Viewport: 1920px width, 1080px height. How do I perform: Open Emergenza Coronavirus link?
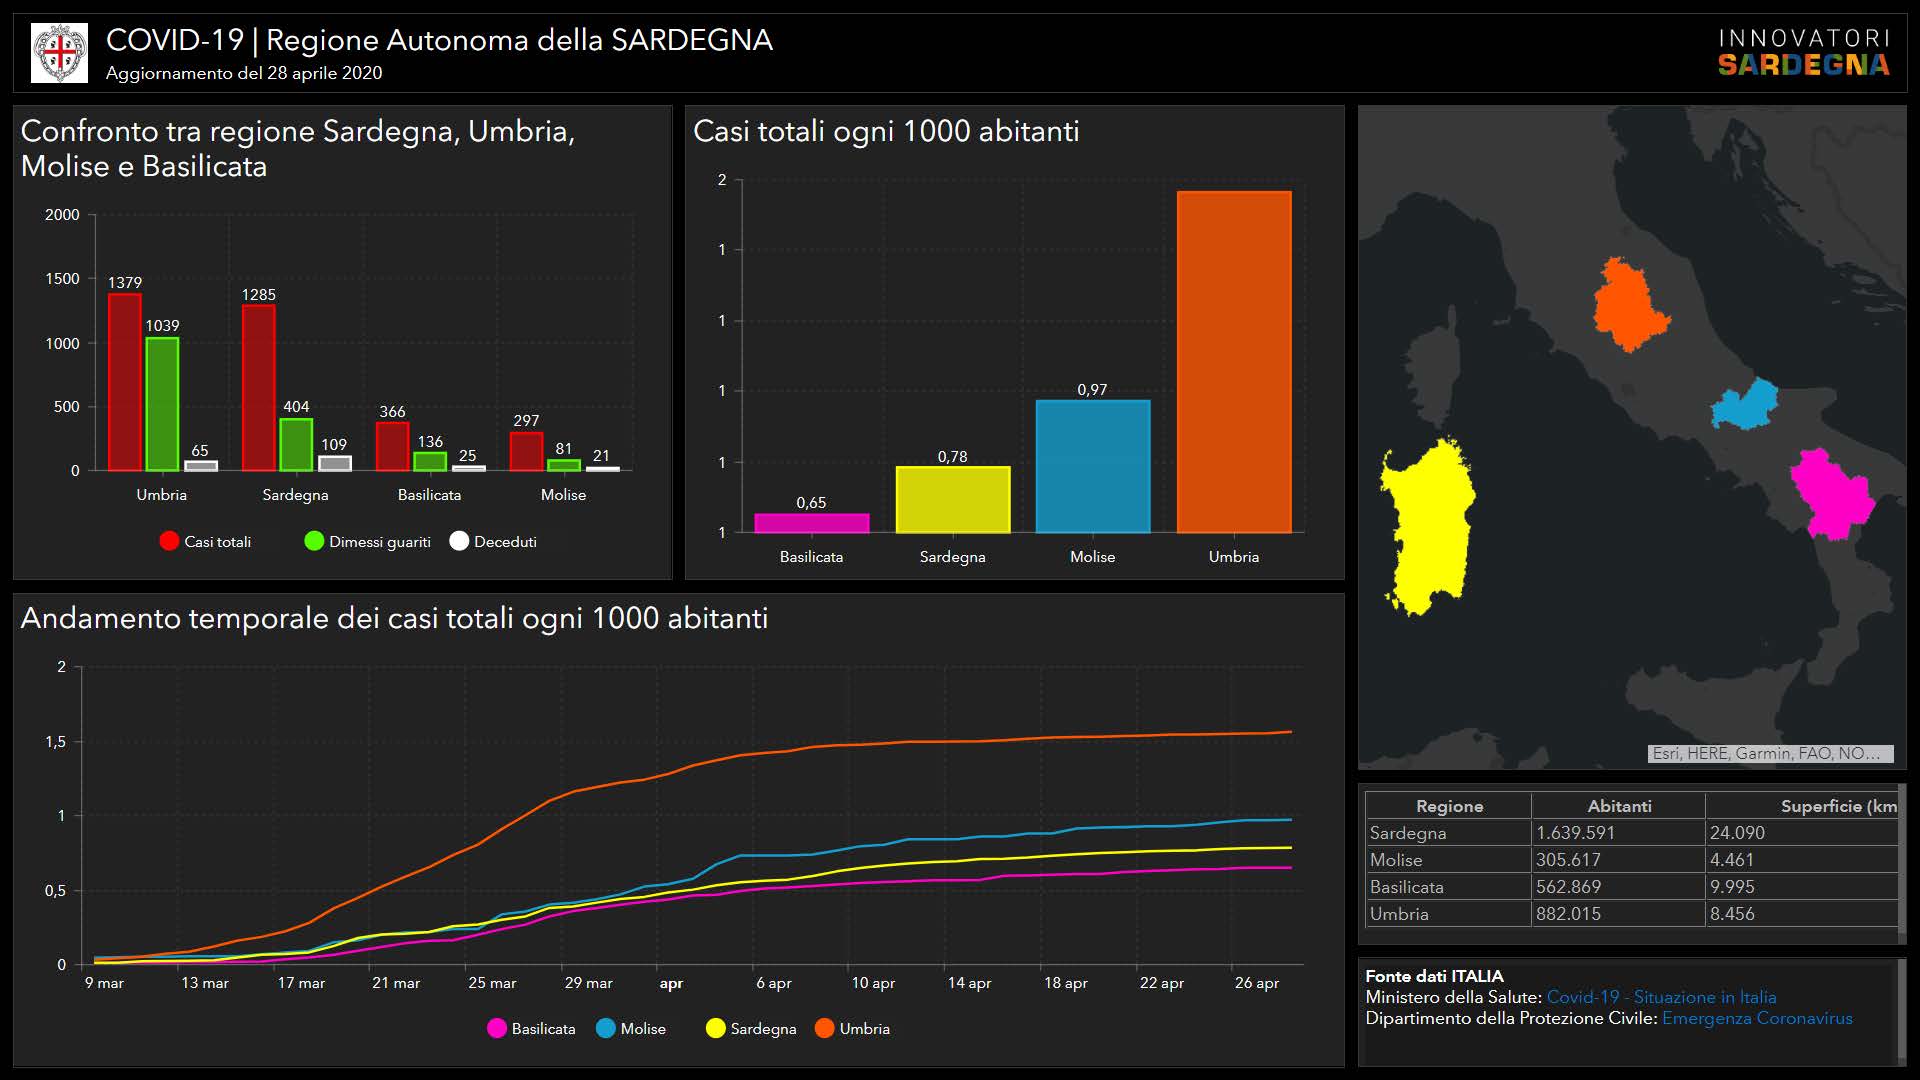pyautogui.click(x=1757, y=1018)
